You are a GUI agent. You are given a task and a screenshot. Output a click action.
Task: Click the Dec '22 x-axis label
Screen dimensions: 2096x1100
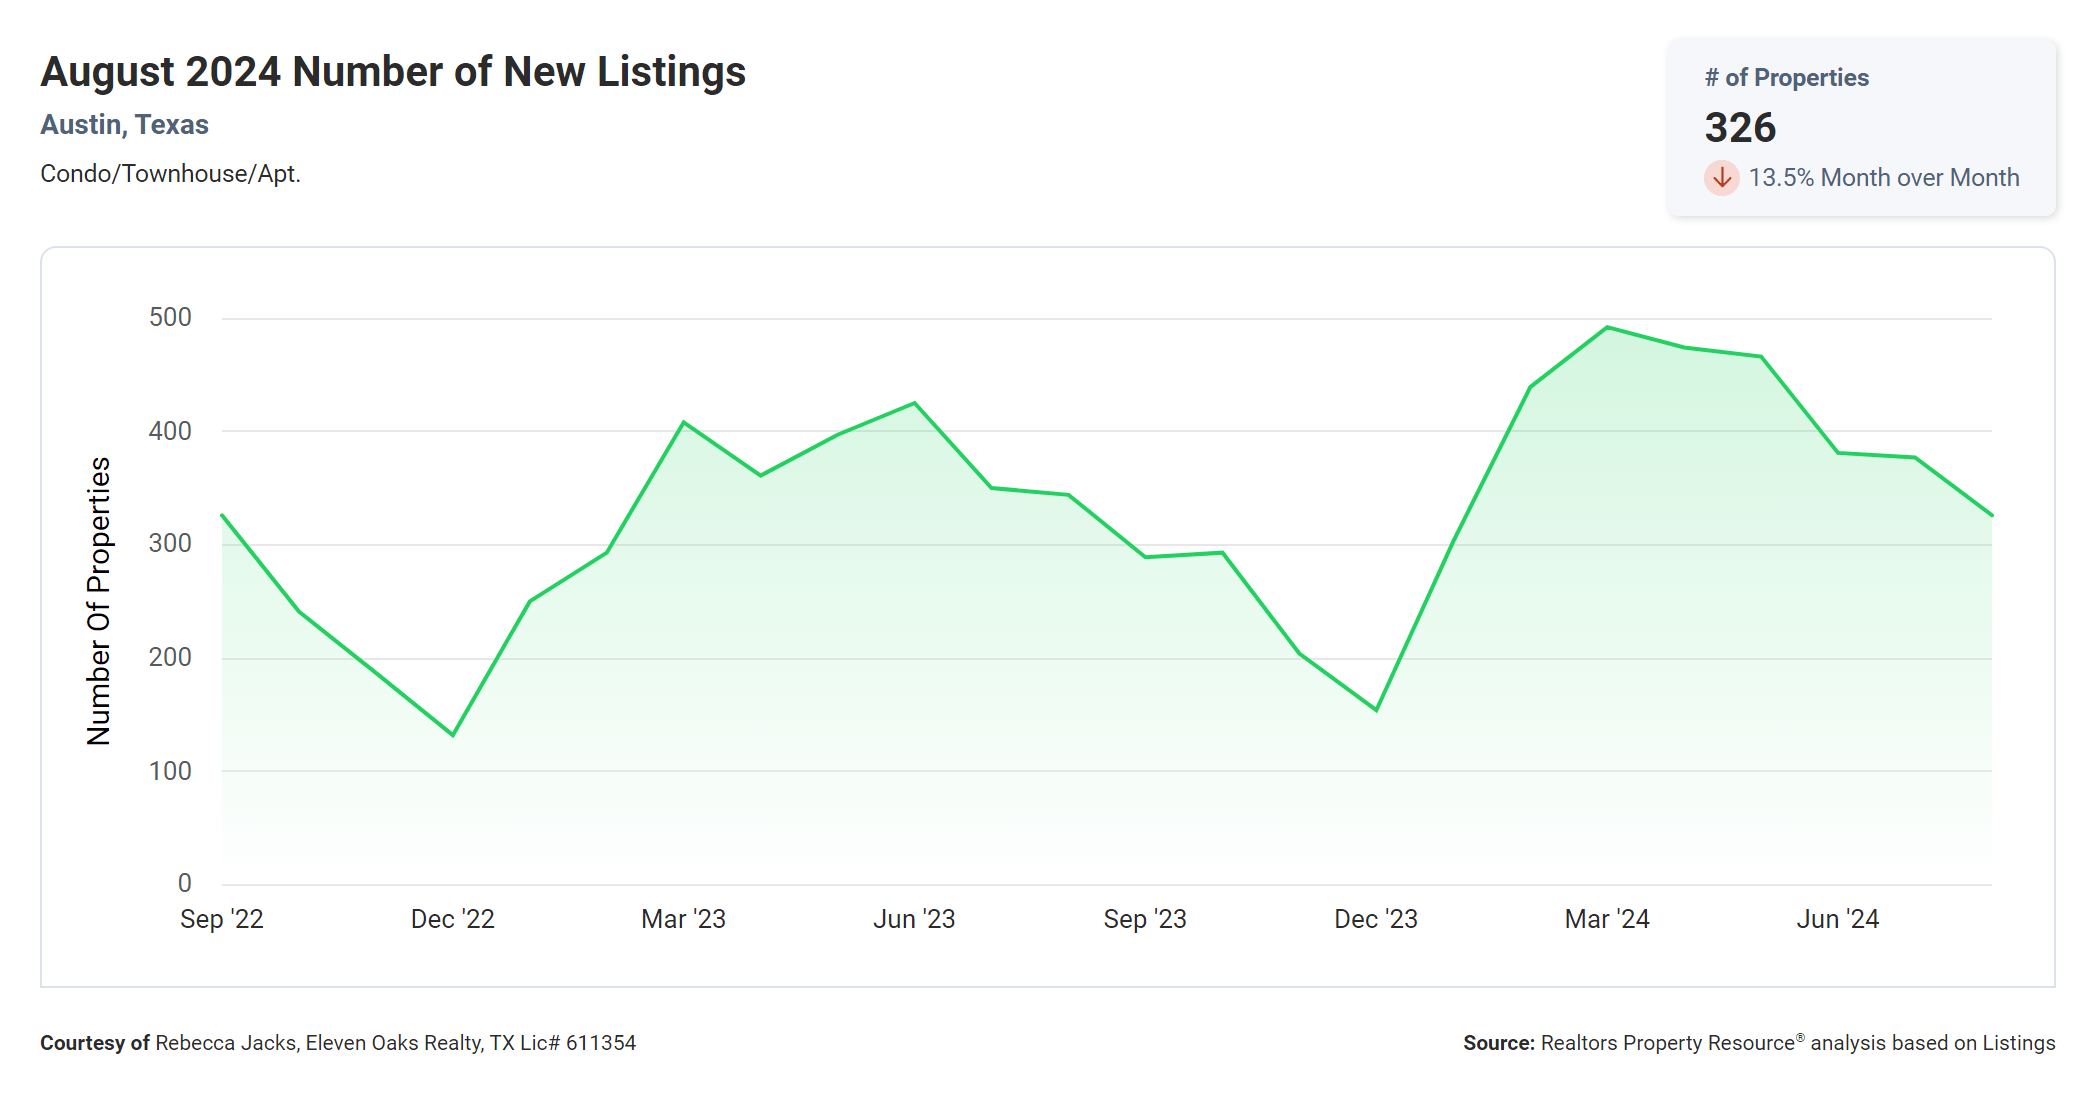point(453,919)
